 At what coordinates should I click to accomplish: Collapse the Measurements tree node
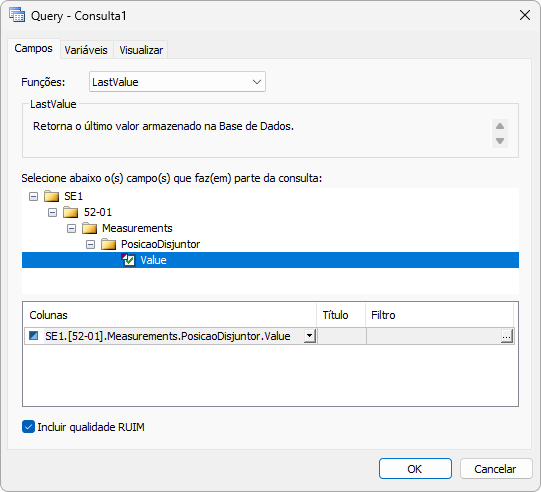[x=71, y=228]
